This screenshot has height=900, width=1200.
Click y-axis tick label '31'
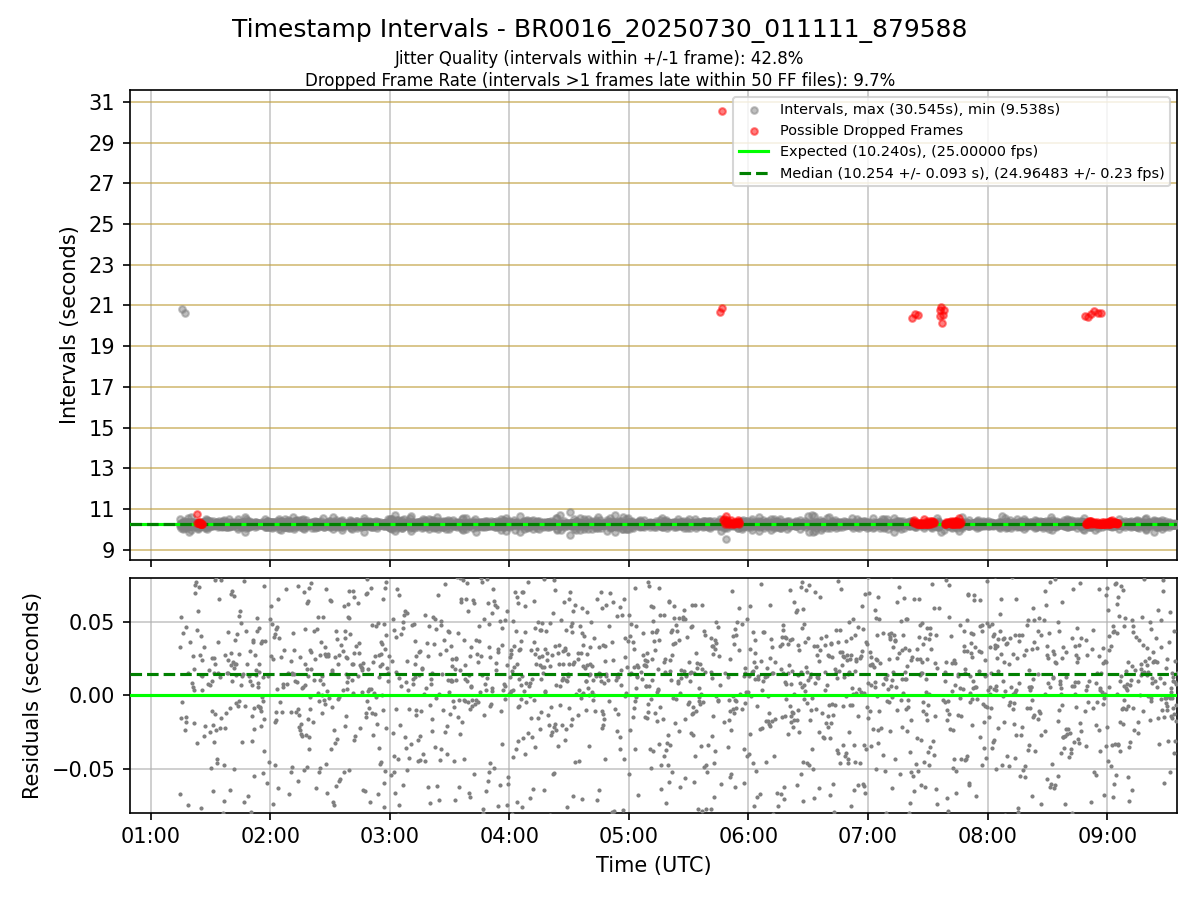tap(102, 103)
